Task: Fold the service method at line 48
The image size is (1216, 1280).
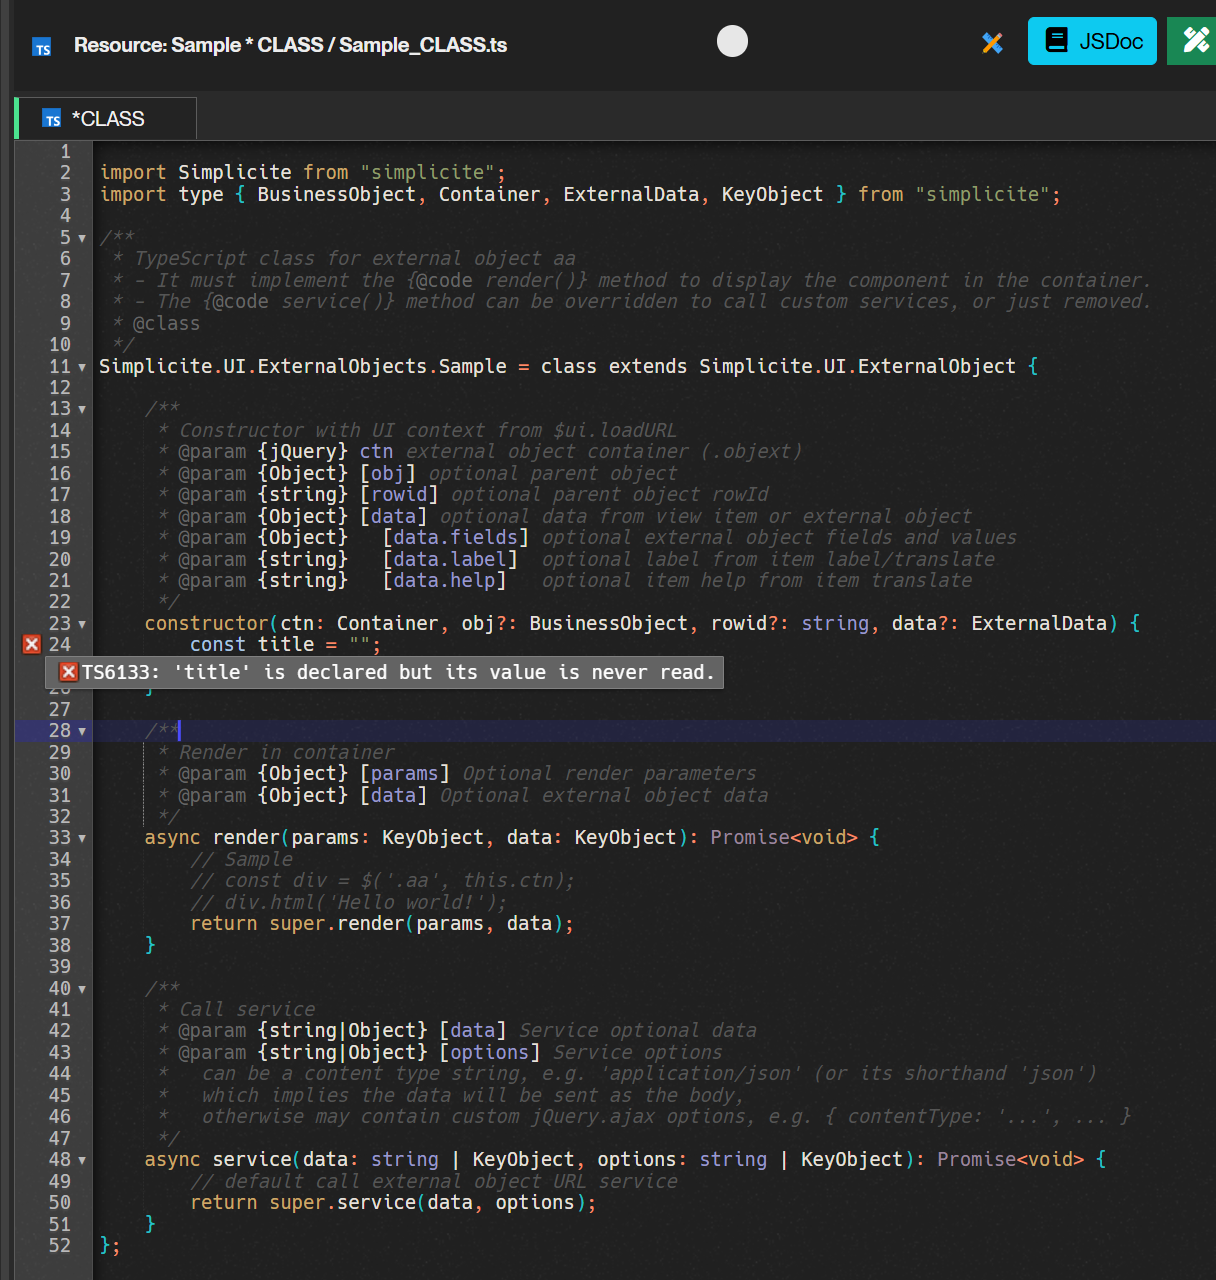Action: coord(82,1160)
